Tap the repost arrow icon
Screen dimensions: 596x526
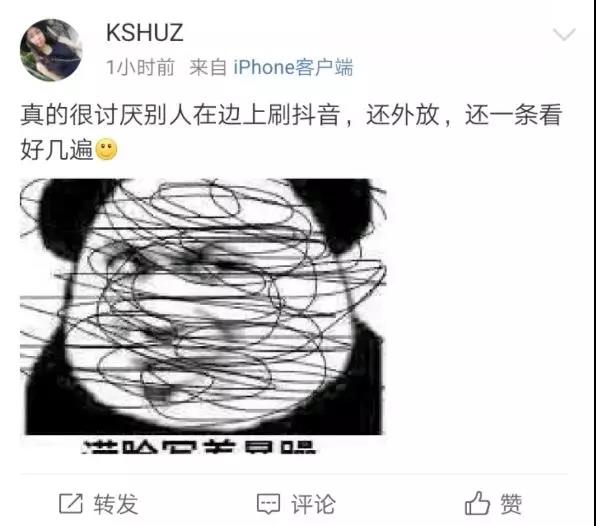click(71, 504)
